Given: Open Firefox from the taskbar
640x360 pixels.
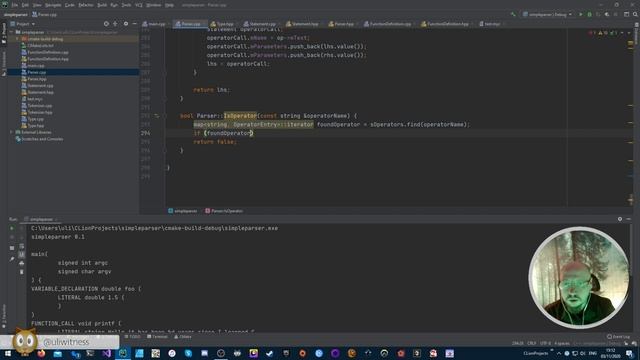Looking at the screenshot, I should [x=41, y=353].
